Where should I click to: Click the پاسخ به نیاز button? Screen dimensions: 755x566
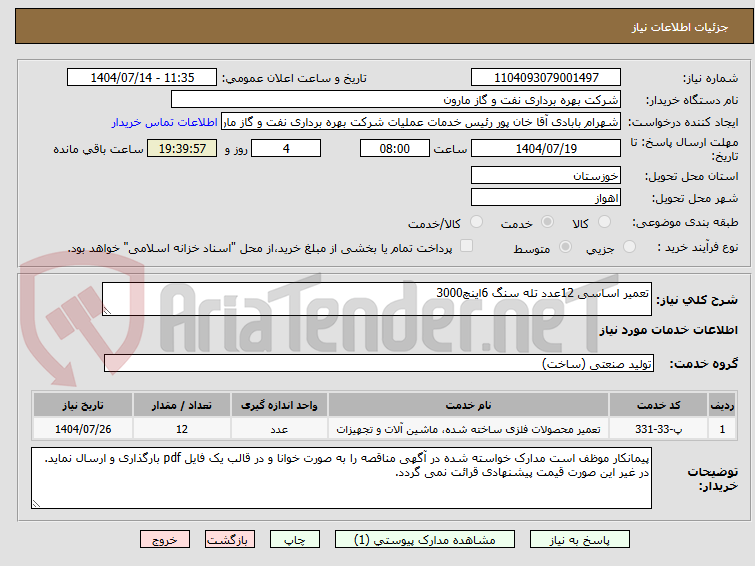pyautogui.click(x=580, y=540)
